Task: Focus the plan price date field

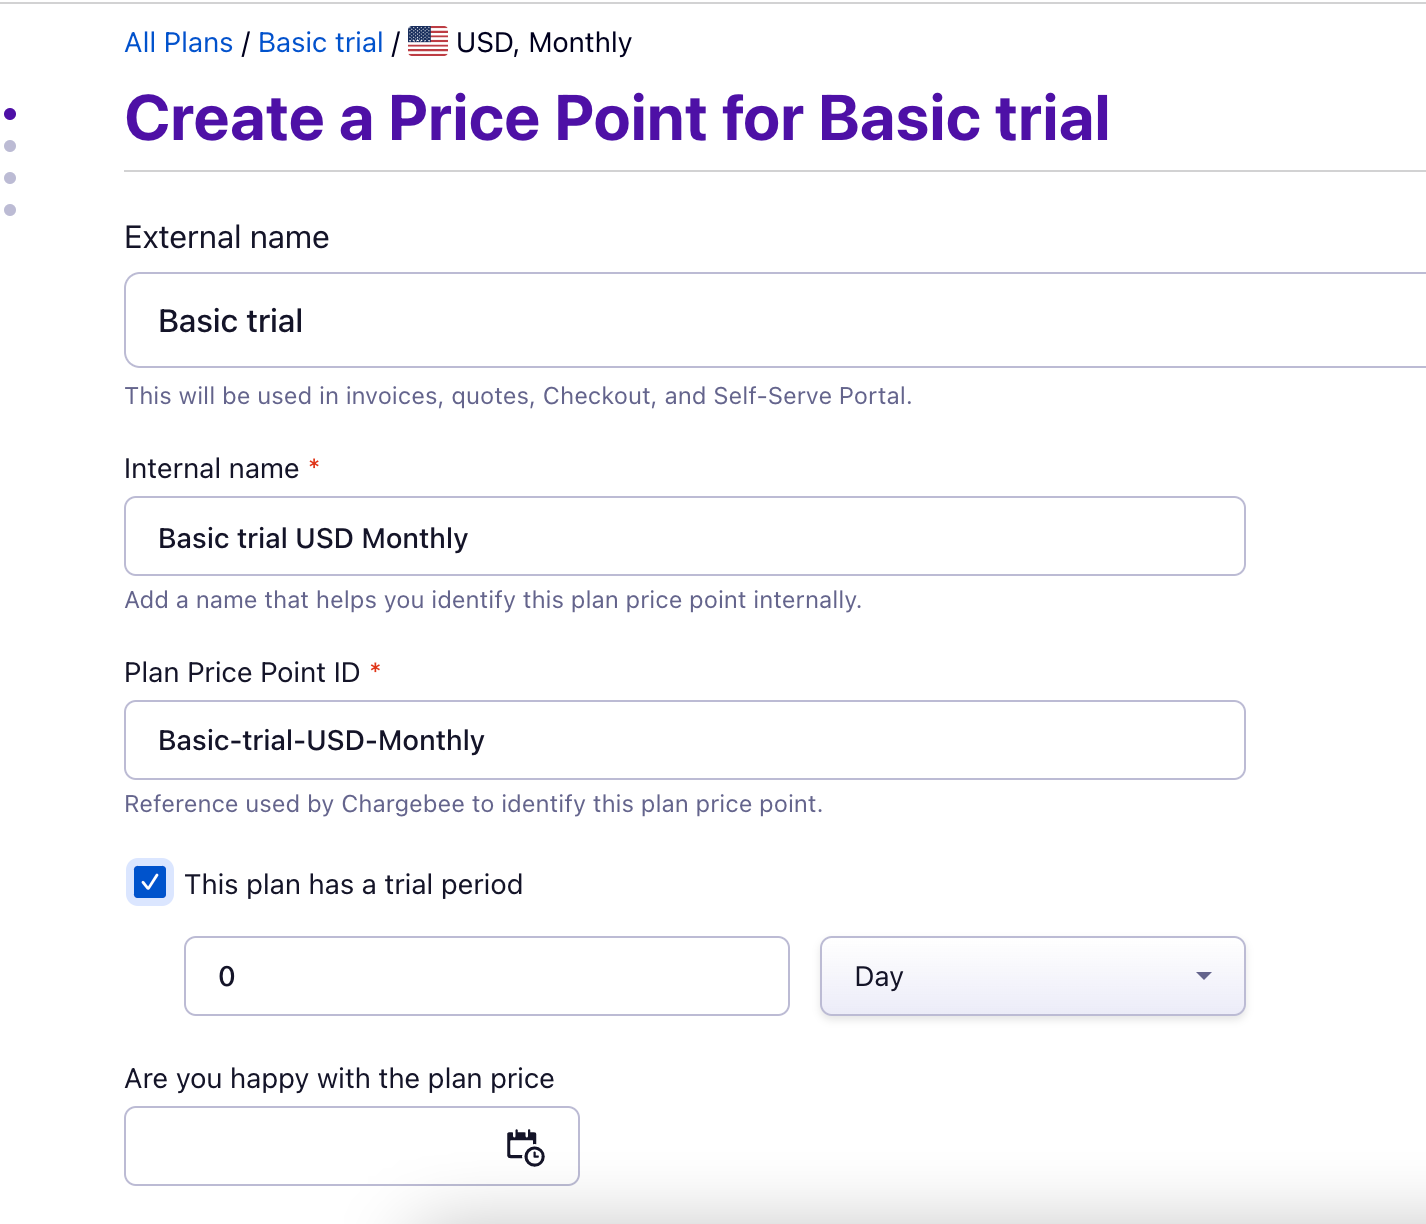Action: point(310,1146)
